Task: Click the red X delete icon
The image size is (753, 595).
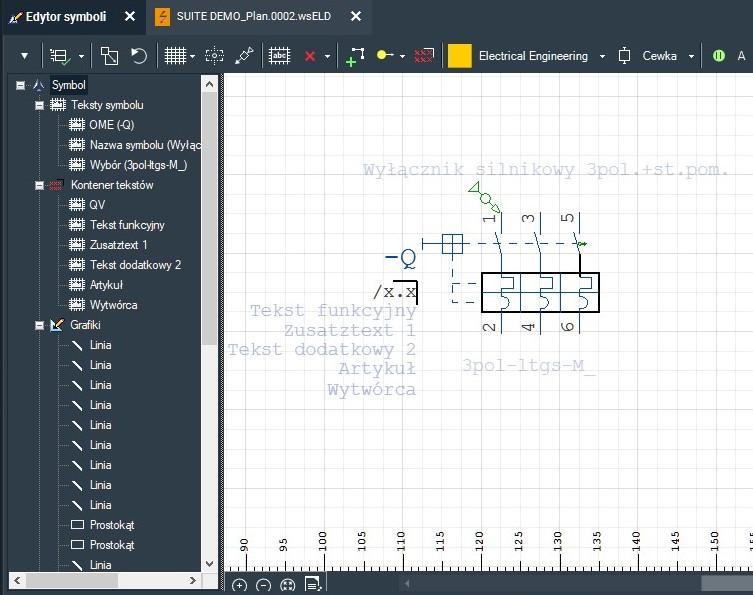Action: click(x=310, y=57)
